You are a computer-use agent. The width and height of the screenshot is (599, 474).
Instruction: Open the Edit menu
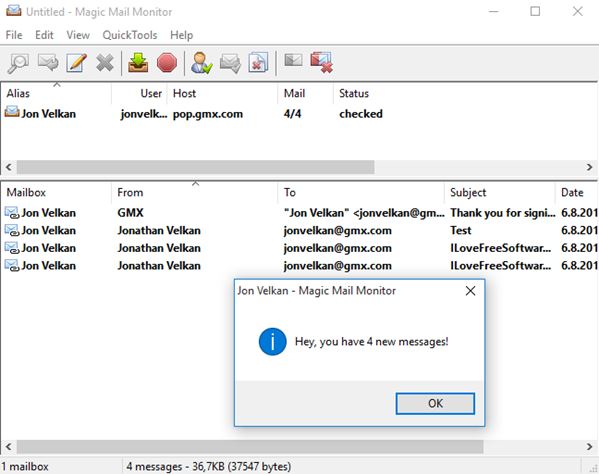click(44, 35)
